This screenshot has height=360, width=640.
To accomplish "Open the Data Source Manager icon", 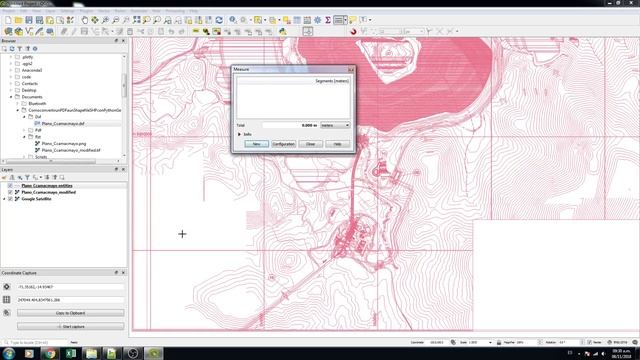I will point(8,31).
